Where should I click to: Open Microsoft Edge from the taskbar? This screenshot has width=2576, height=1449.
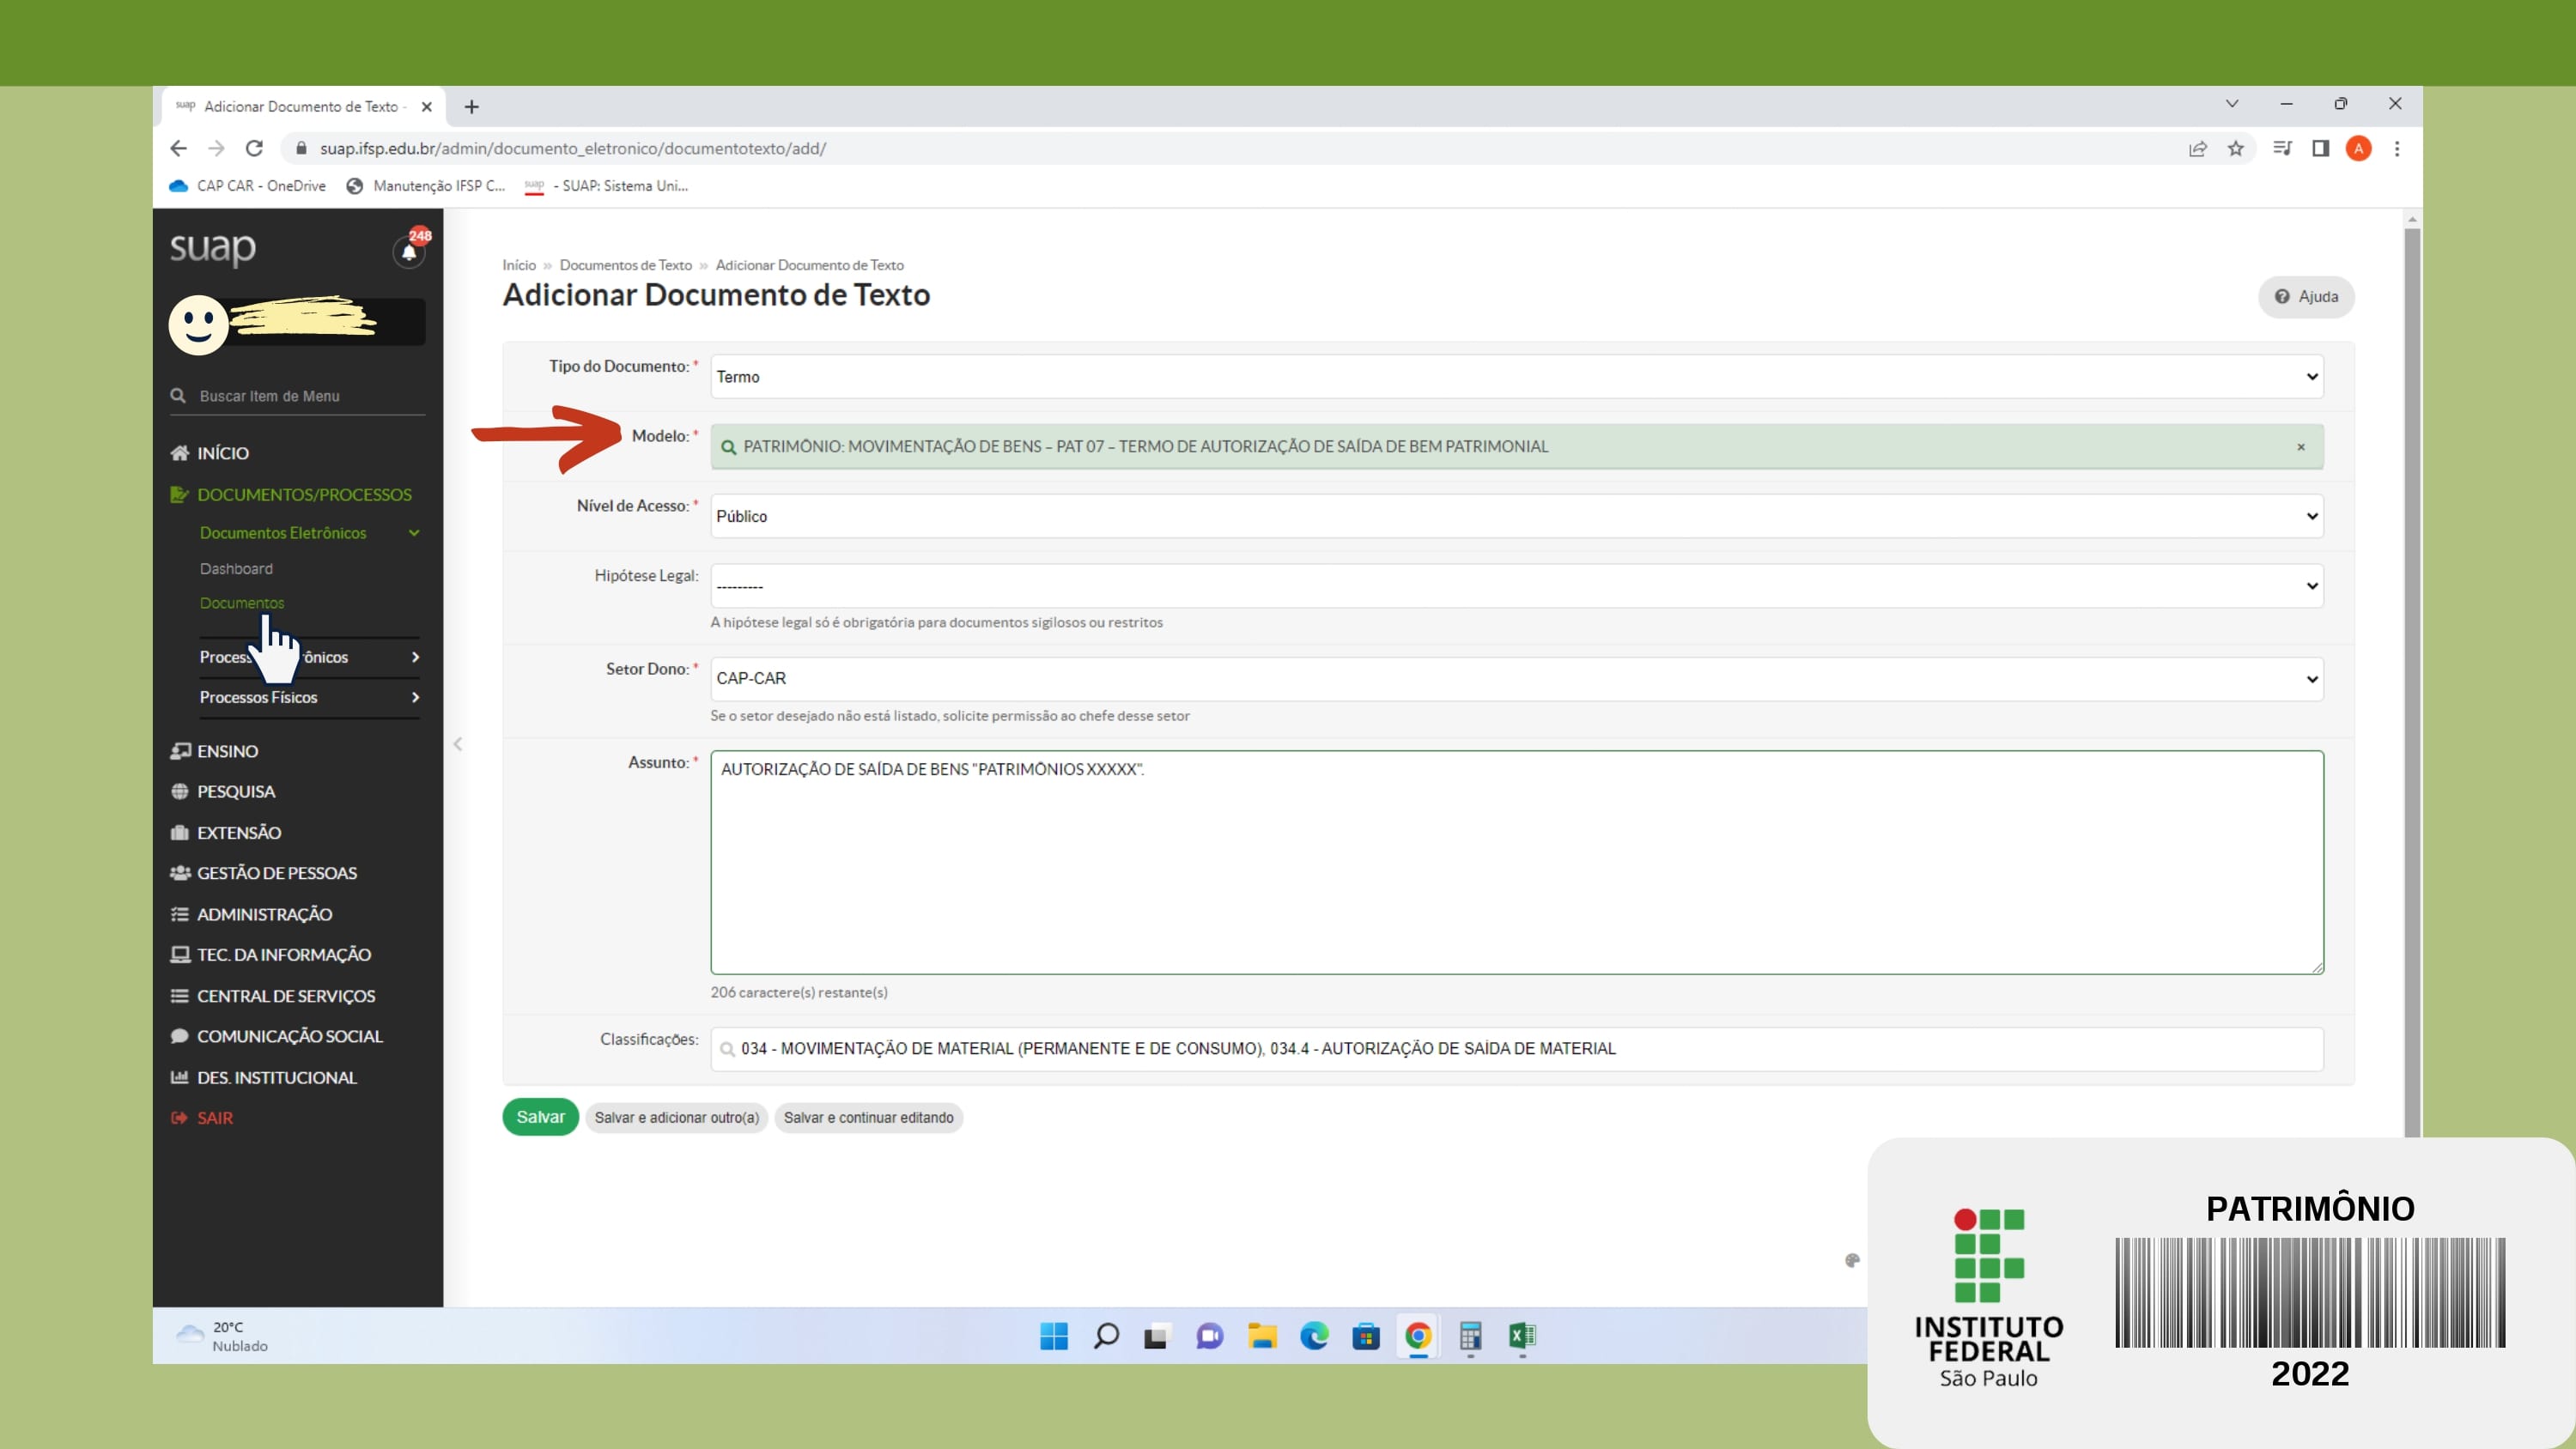pos(1313,1336)
